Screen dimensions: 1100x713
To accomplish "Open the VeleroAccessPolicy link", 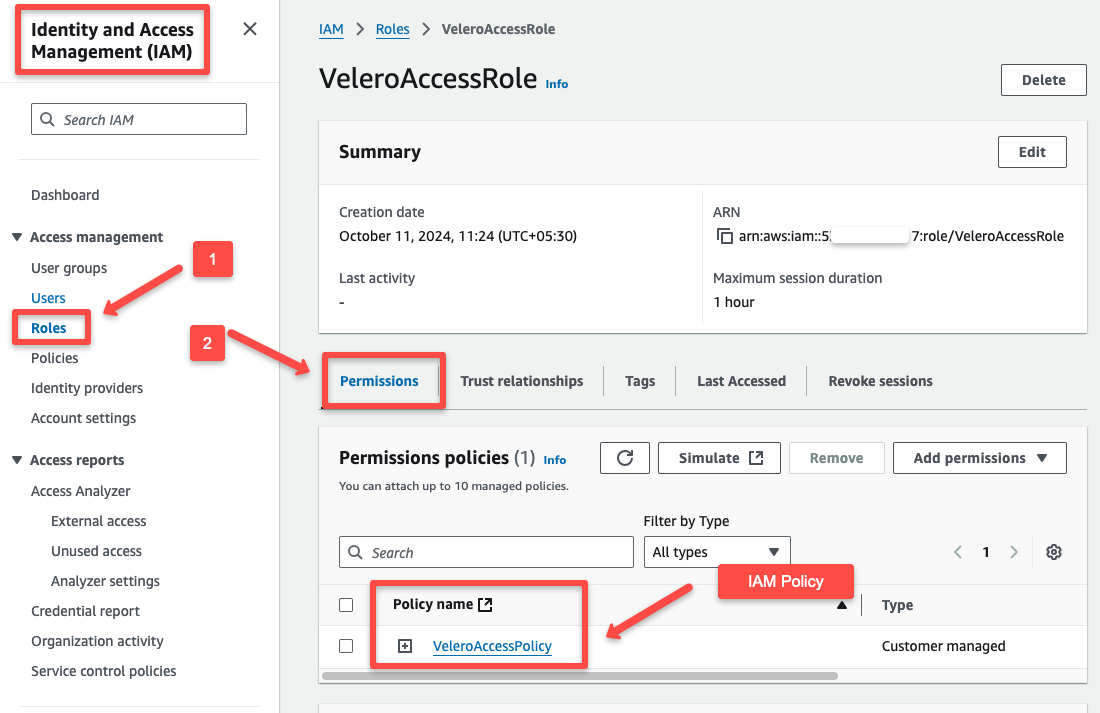I will coord(492,646).
